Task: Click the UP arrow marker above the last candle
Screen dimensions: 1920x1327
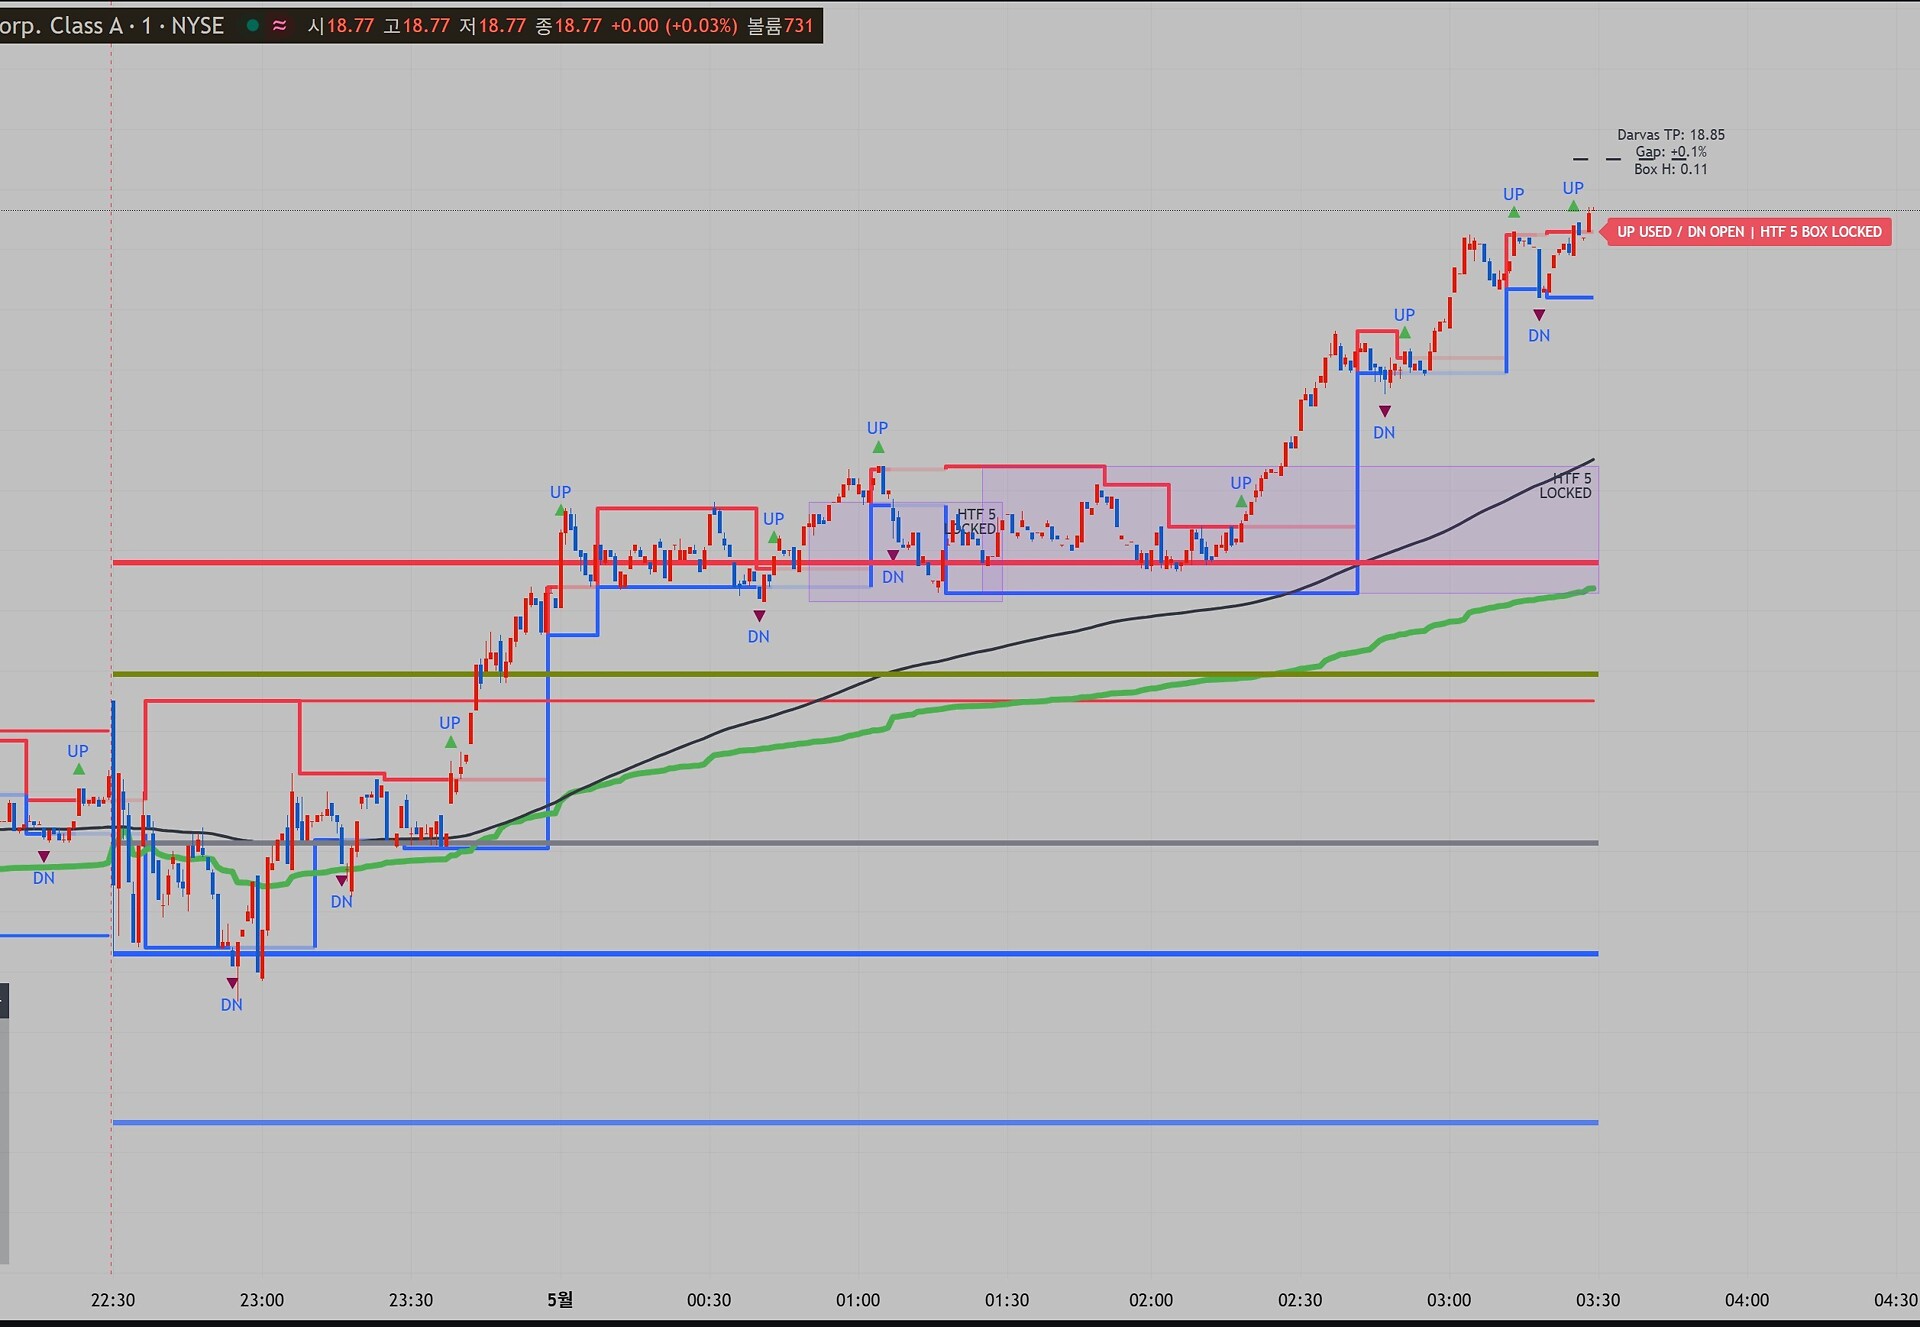Action: (x=1574, y=206)
